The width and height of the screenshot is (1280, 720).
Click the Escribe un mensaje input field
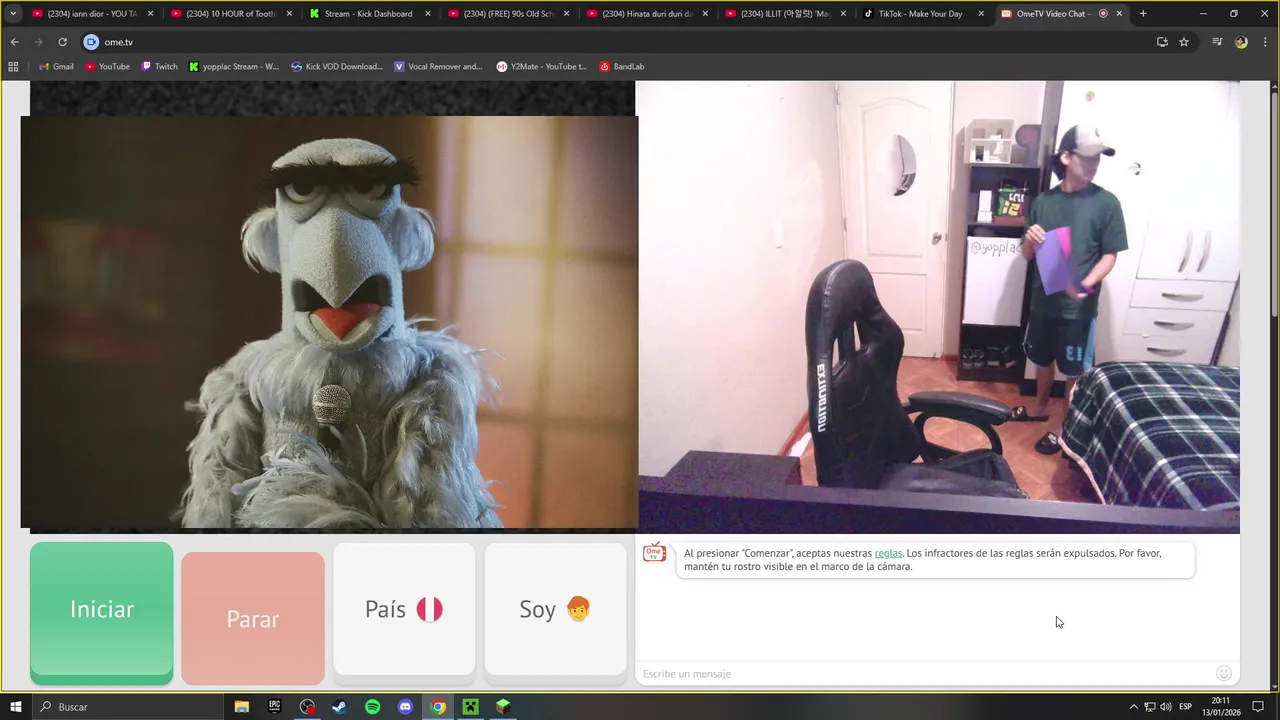point(925,673)
